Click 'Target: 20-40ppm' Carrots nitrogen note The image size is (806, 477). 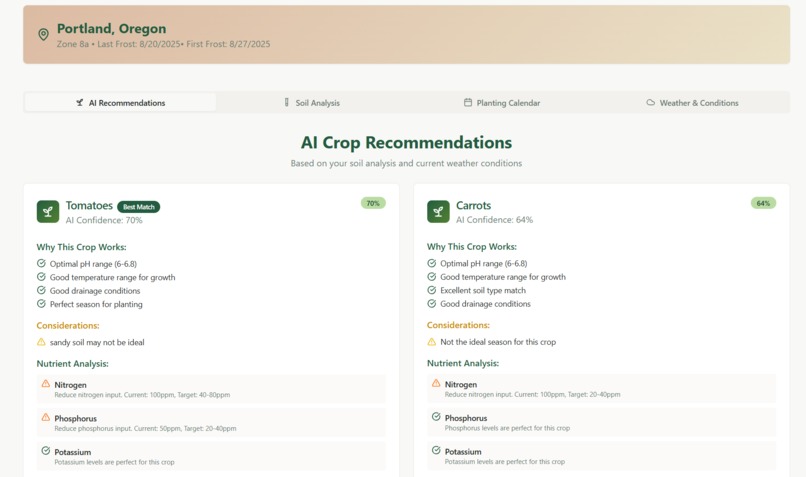594,395
